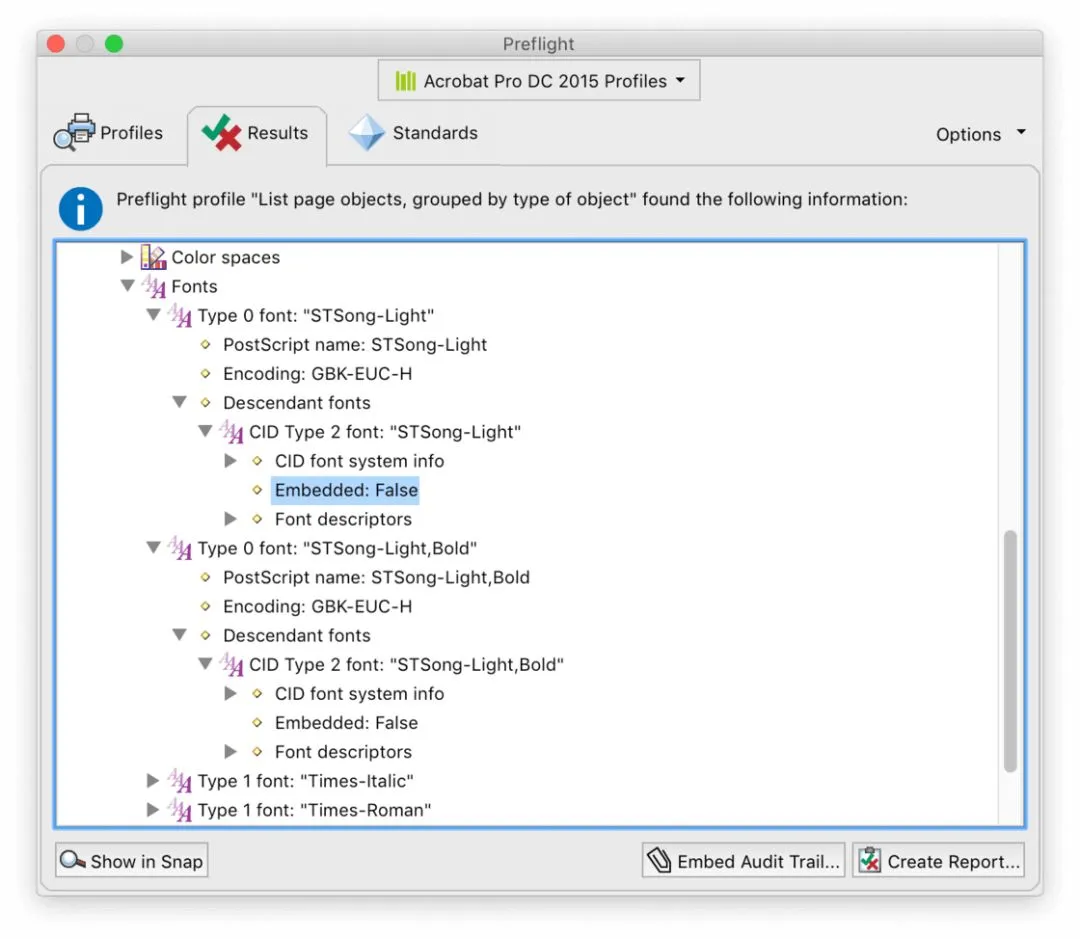The image size is (1080, 939).
Task: Click the diamond Standards icon
Action: tap(366, 132)
